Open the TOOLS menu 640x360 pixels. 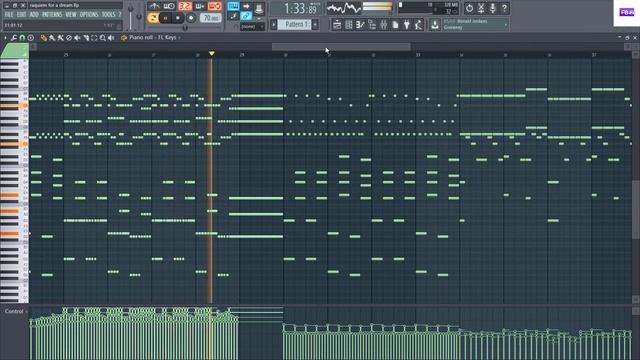tap(108, 14)
